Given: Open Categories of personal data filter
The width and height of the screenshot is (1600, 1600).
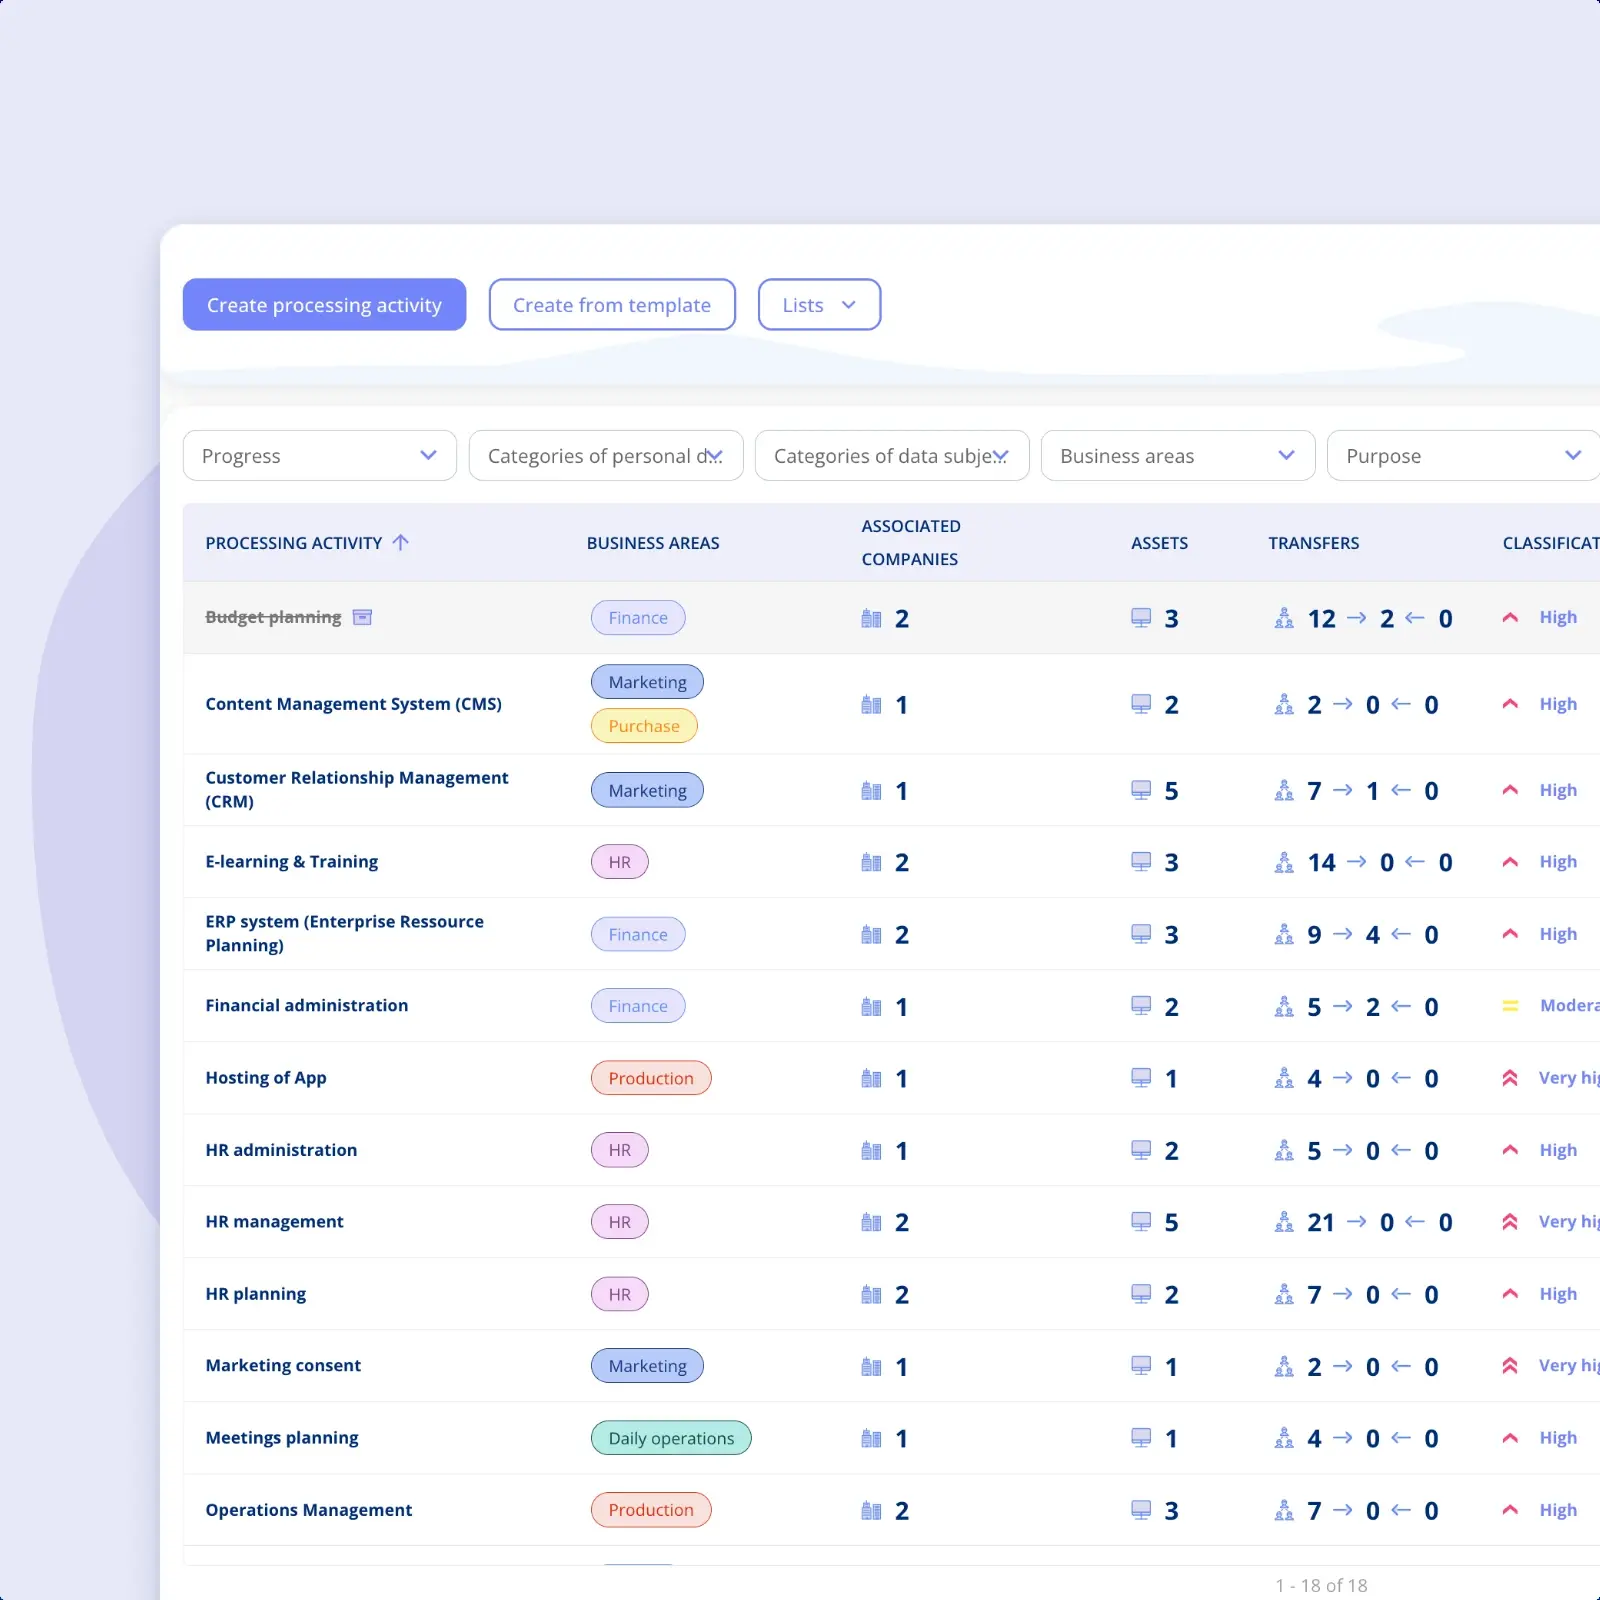Looking at the screenshot, I should click(x=606, y=456).
